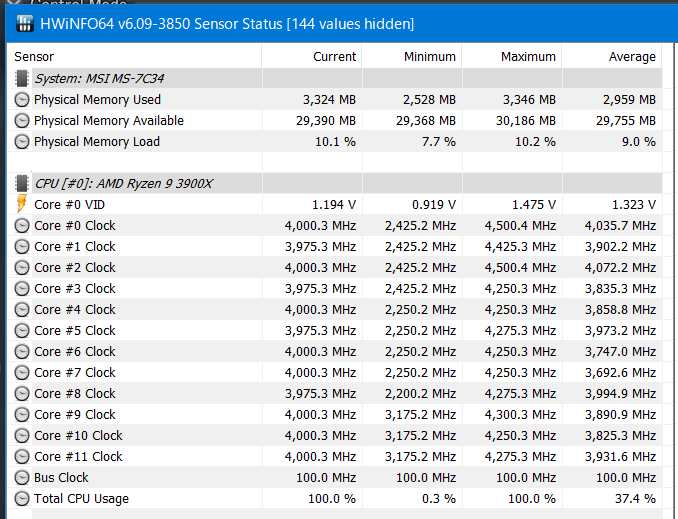Click the clock icon for Core #9 Clock
This screenshot has height=519, width=678.
(22, 415)
